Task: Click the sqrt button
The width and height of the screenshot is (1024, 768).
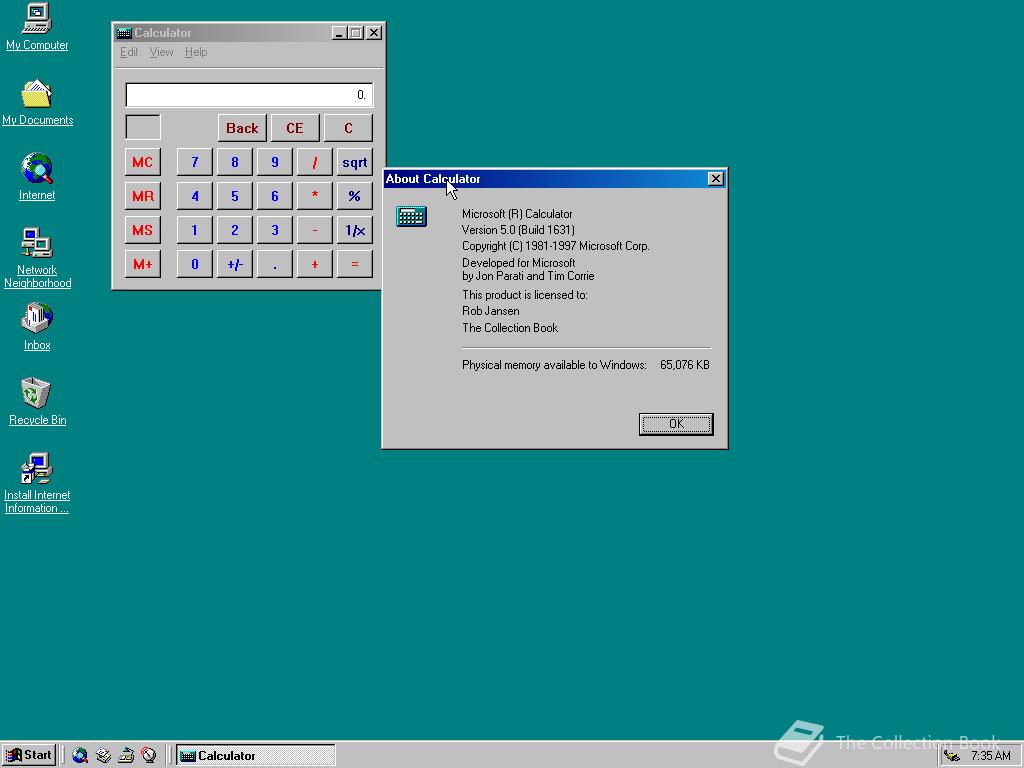Action: point(355,162)
